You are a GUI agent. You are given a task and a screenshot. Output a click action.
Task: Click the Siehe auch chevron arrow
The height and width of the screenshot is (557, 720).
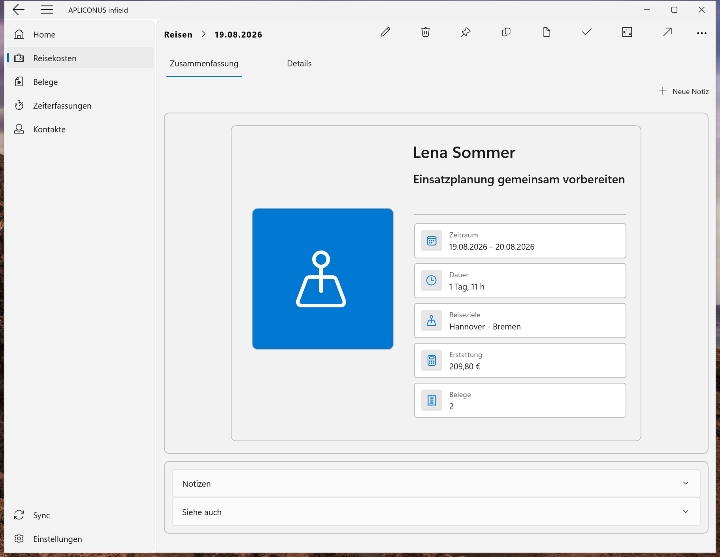(x=686, y=512)
